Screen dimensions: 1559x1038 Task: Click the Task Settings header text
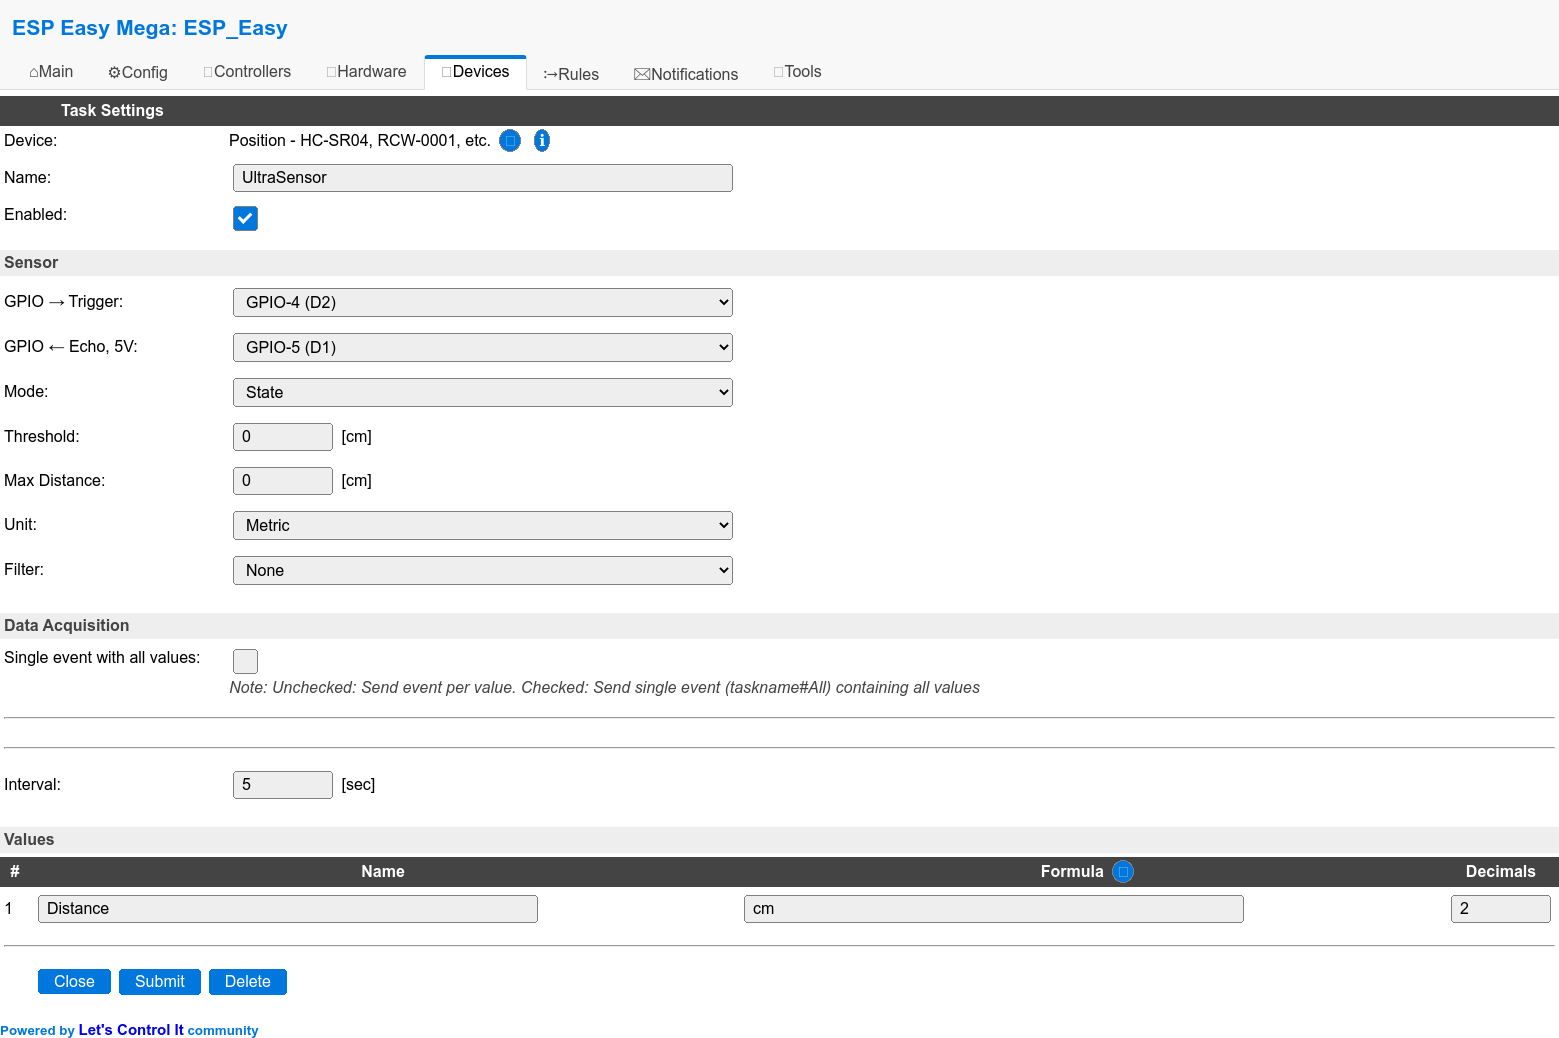tap(112, 111)
